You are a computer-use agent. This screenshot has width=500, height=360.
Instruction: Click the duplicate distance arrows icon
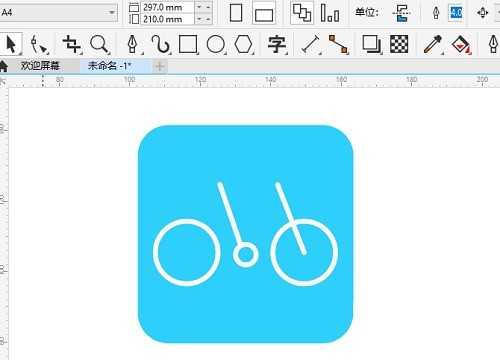483,13
